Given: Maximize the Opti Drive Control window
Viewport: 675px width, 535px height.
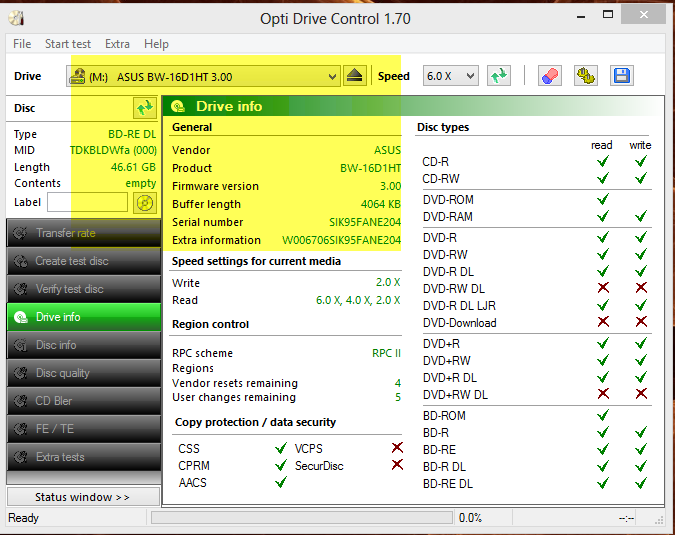Looking at the screenshot, I should click(608, 15).
